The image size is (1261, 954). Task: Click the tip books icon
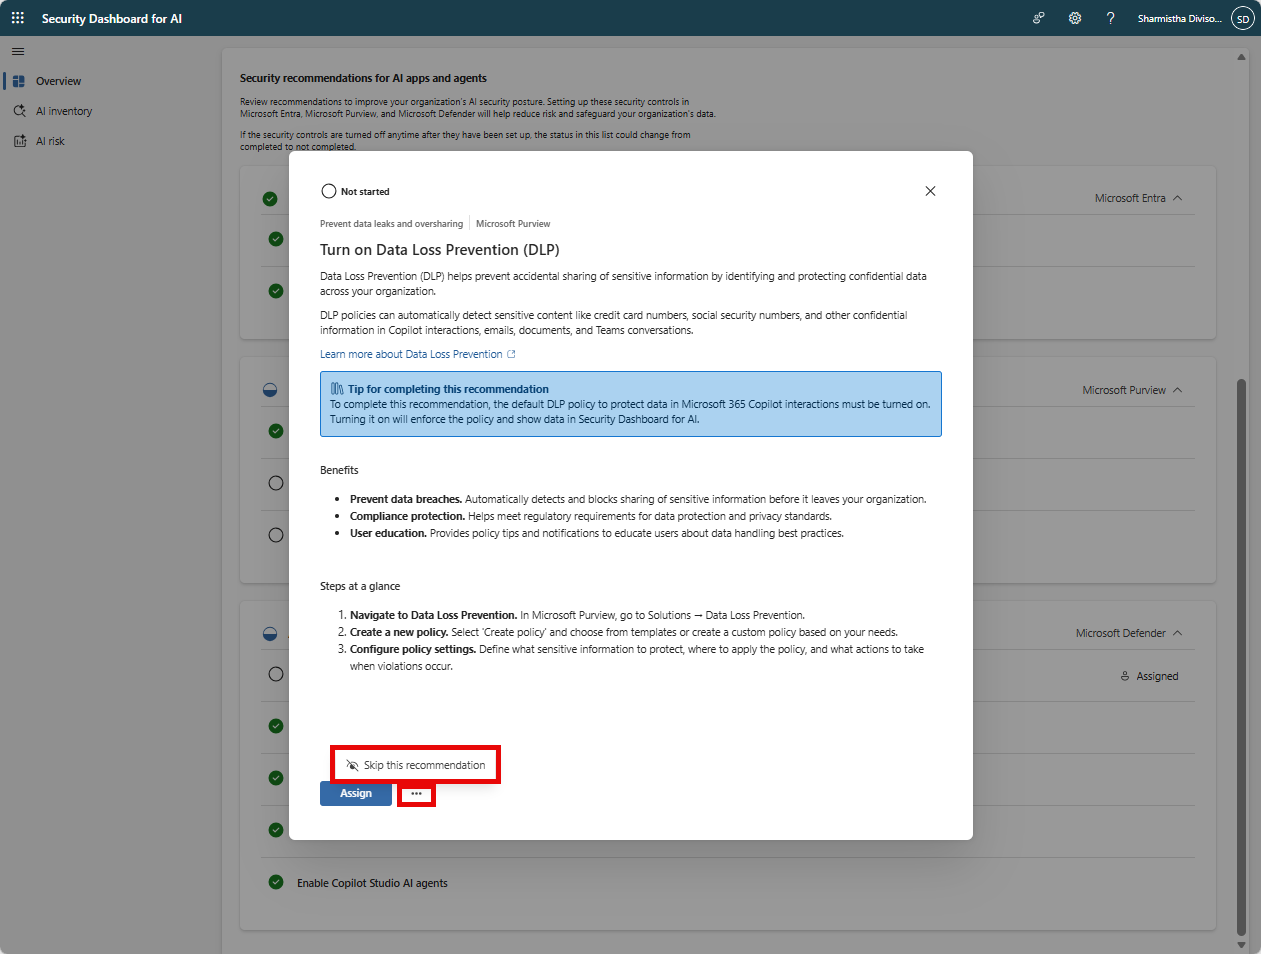(337, 389)
